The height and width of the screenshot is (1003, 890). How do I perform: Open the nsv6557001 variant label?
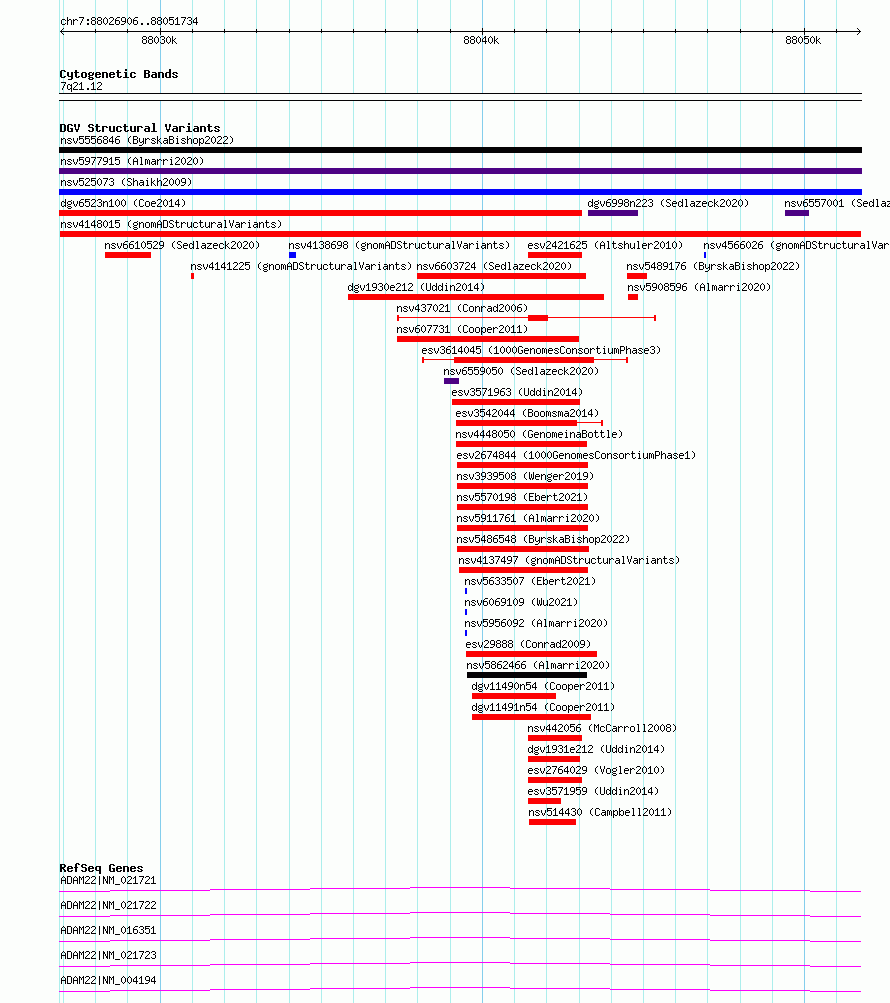pyautogui.click(x=837, y=203)
